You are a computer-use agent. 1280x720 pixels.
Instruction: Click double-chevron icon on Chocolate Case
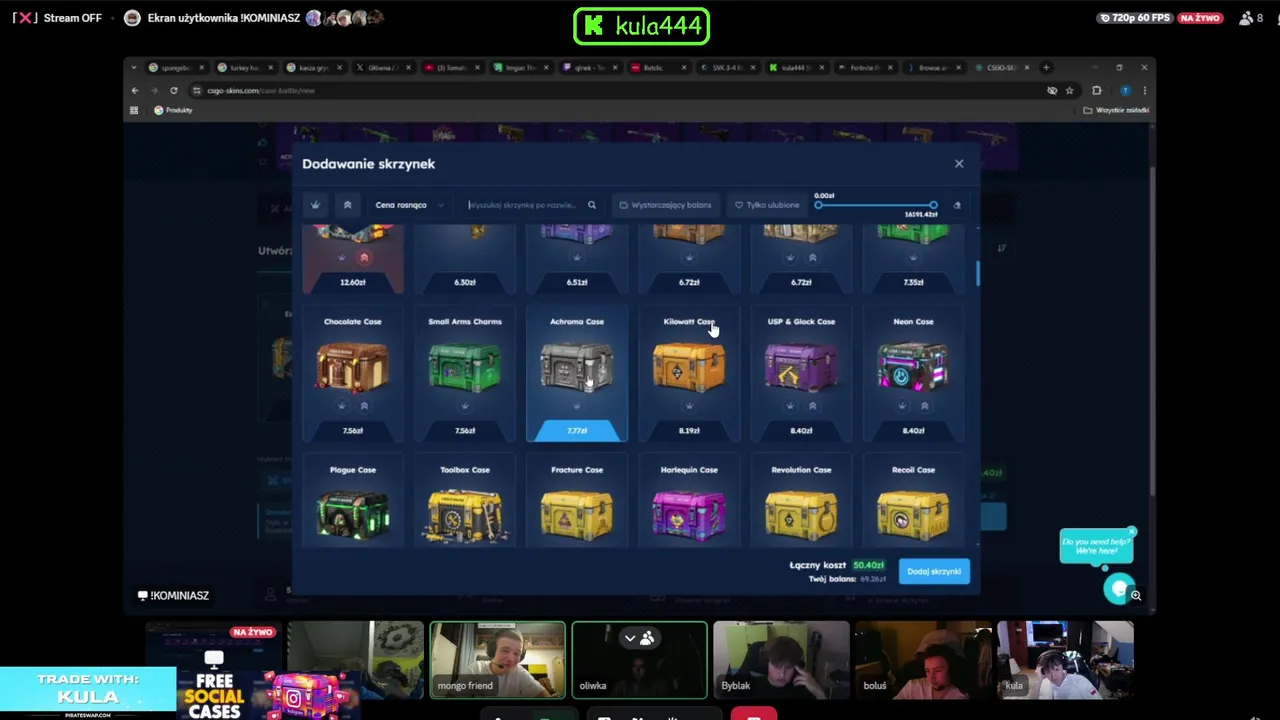(x=364, y=406)
